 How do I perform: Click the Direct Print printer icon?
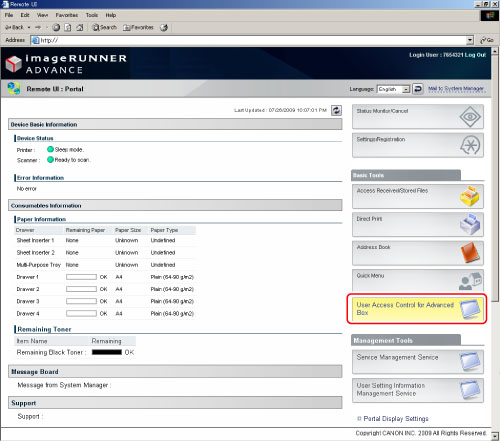pos(470,225)
